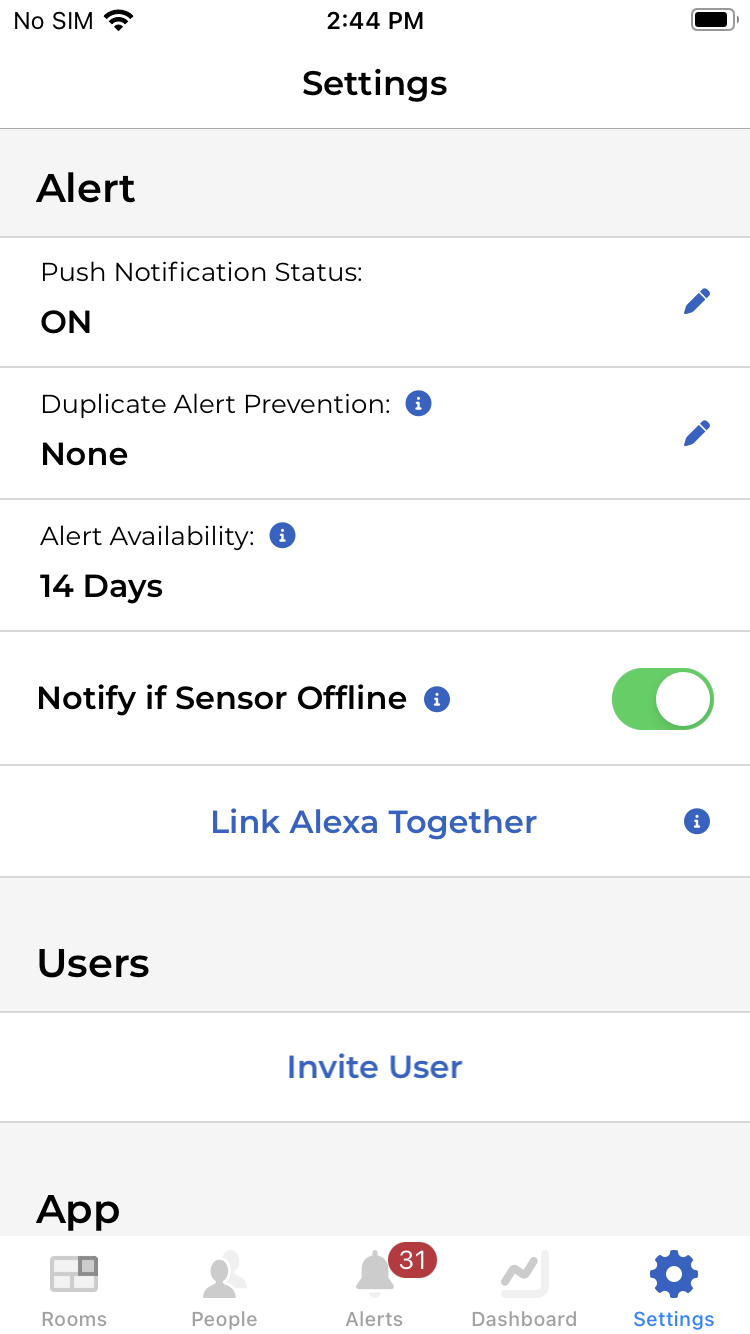This screenshot has width=750, height=1334.
Task: Tap the battery indicator in status bar
Action: [714, 20]
